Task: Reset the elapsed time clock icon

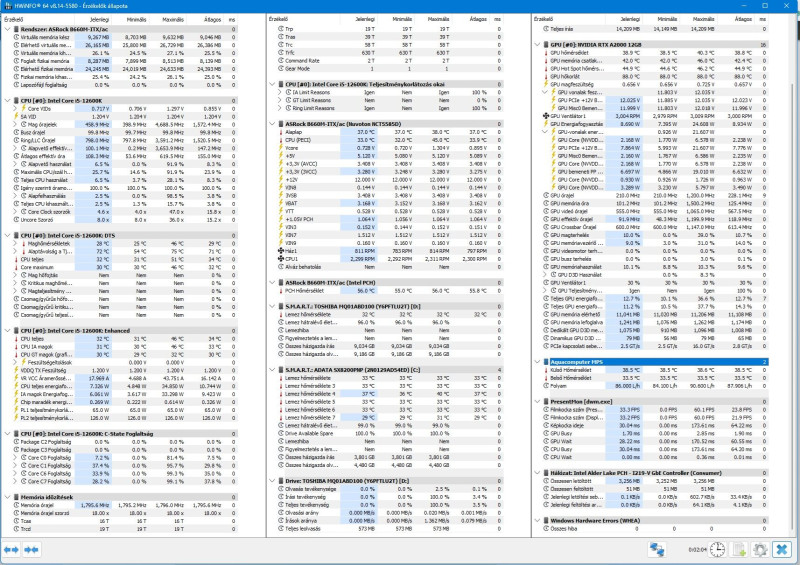Action: pyautogui.click(x=717, y=550)
